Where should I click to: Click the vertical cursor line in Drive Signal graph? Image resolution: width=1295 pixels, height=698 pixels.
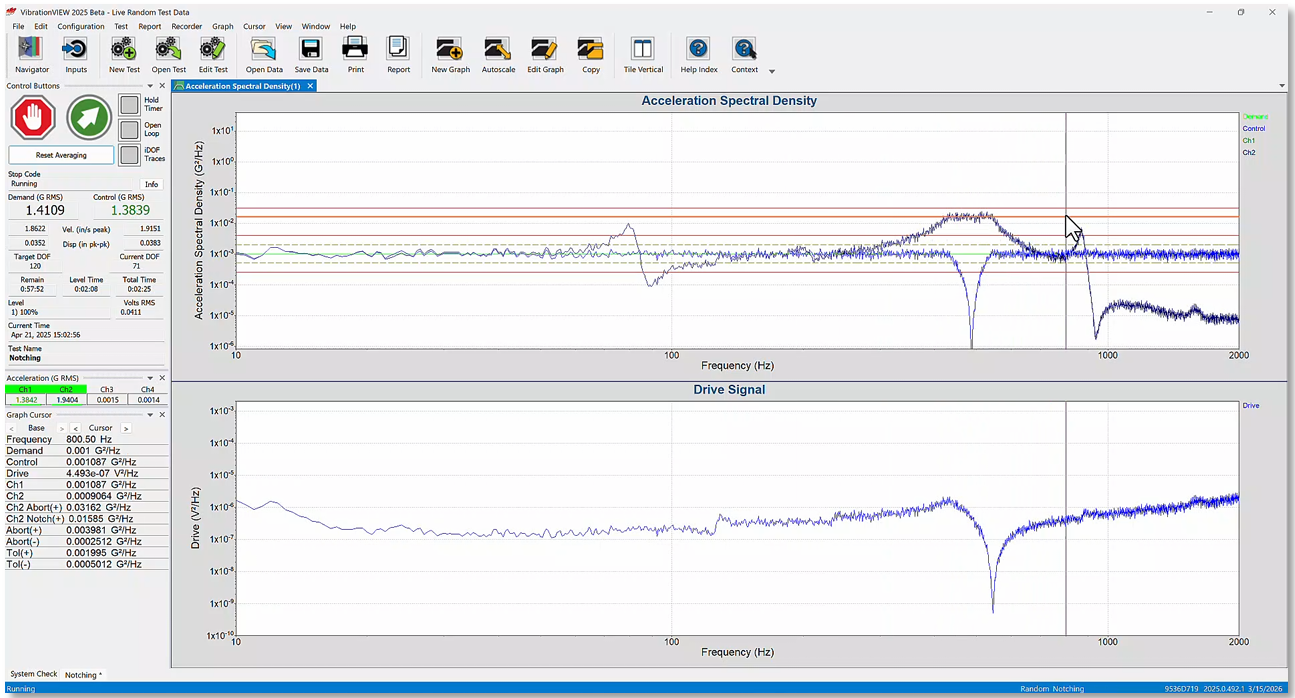[1066, 518]
